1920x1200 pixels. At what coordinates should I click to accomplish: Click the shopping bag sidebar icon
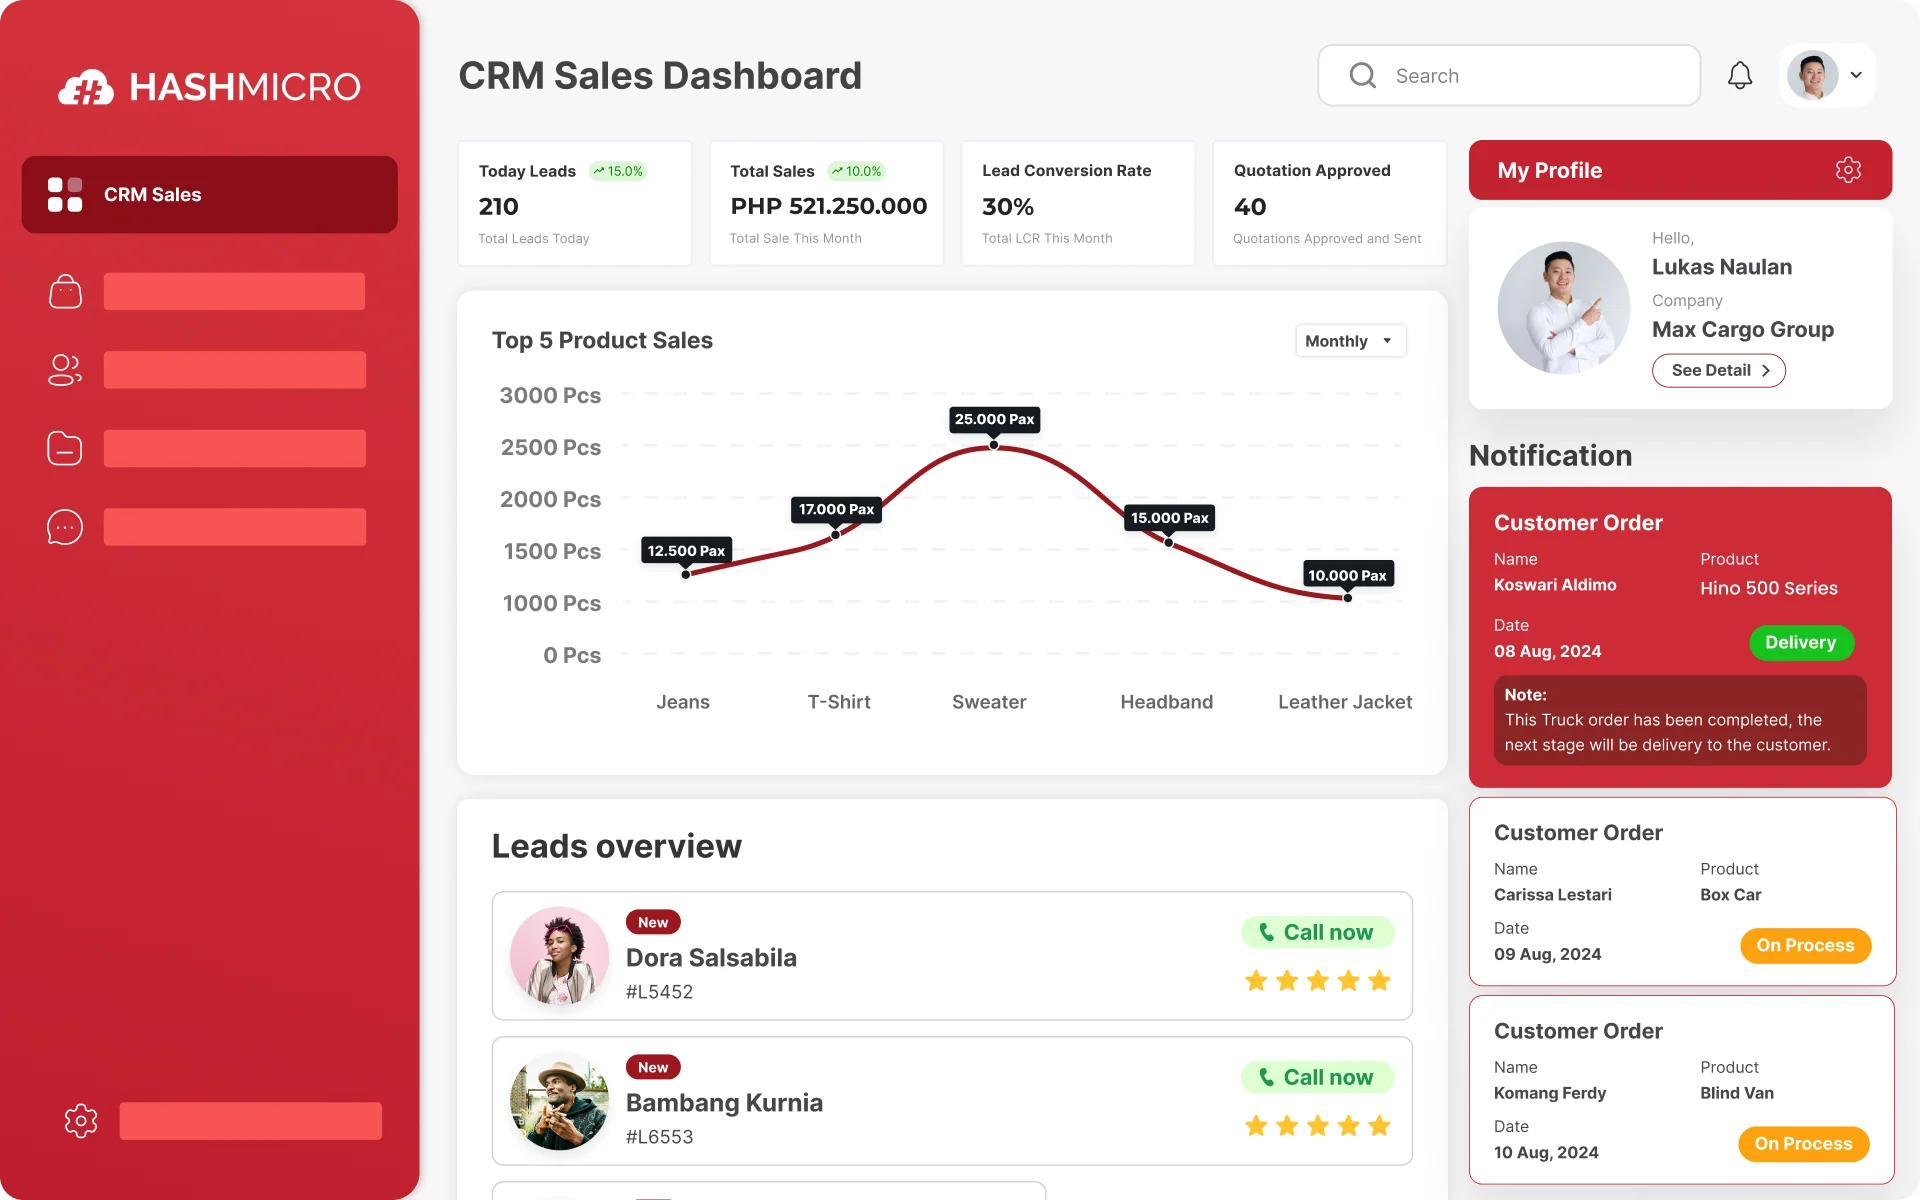[65, 292]
